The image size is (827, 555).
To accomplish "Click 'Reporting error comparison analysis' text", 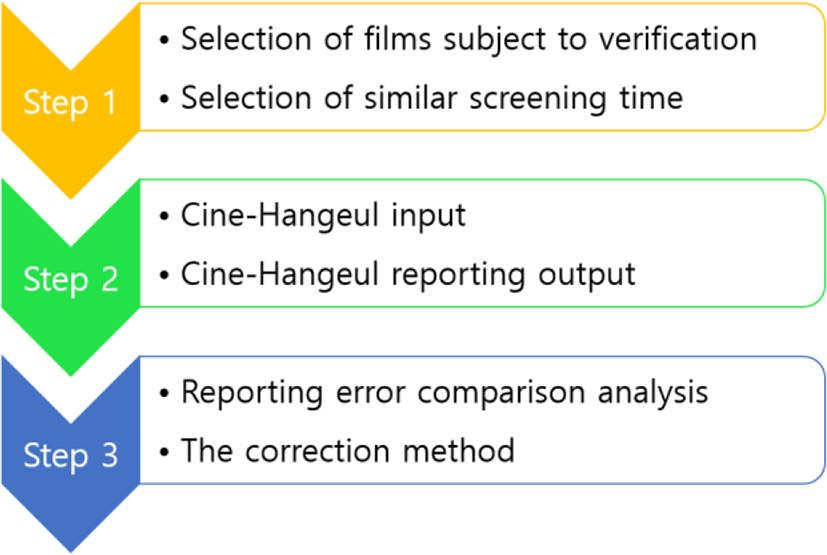I will [445, 392].
